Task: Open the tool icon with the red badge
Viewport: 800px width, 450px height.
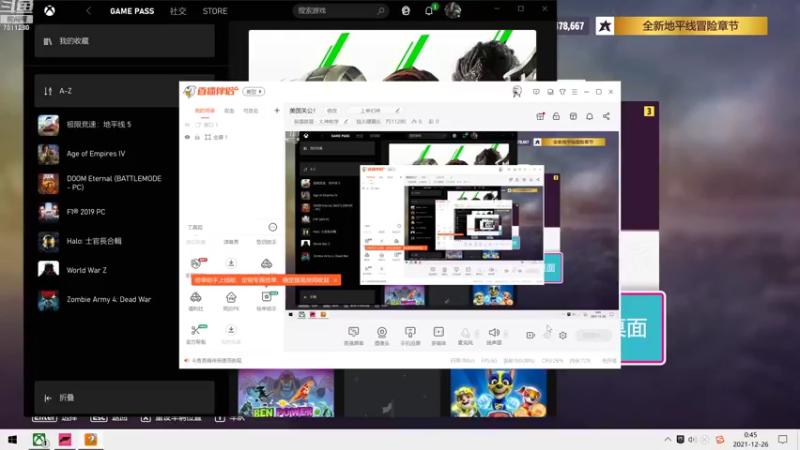Action: (196, 263)
